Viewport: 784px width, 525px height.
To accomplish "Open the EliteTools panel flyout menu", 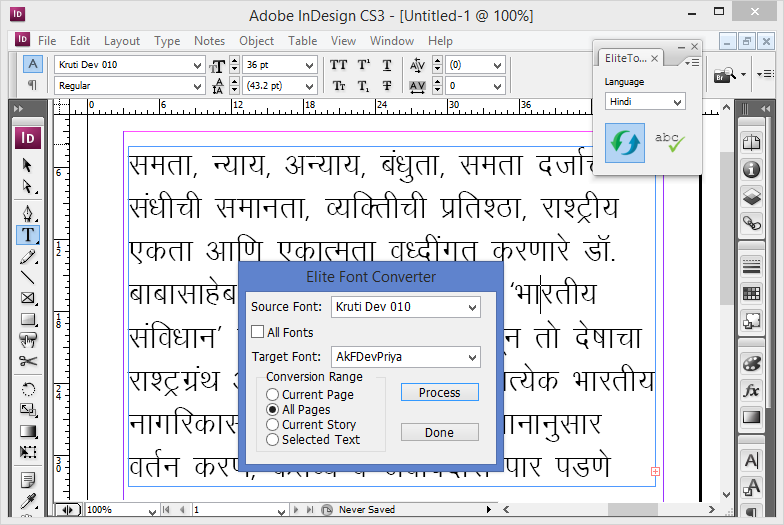I will [x=692, y=62].
